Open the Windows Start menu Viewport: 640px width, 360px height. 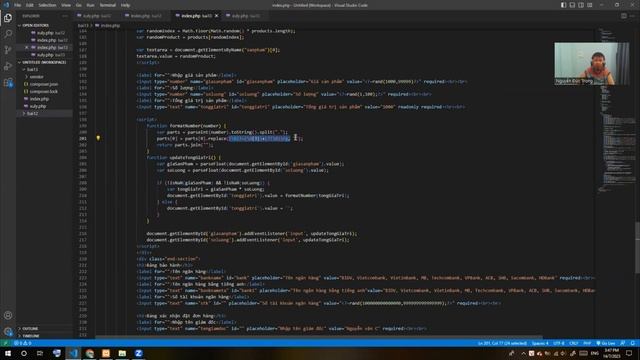pos(8,353)
